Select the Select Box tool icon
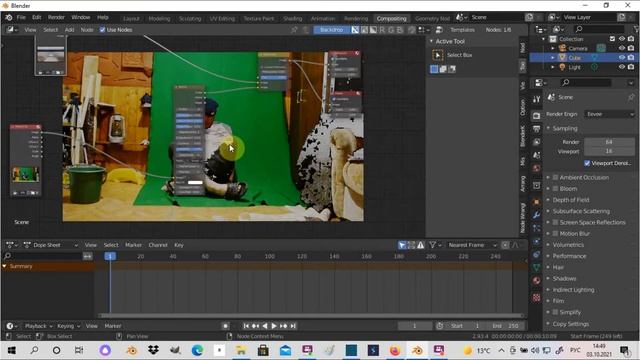The image size is (640, 360). (438, 55)
